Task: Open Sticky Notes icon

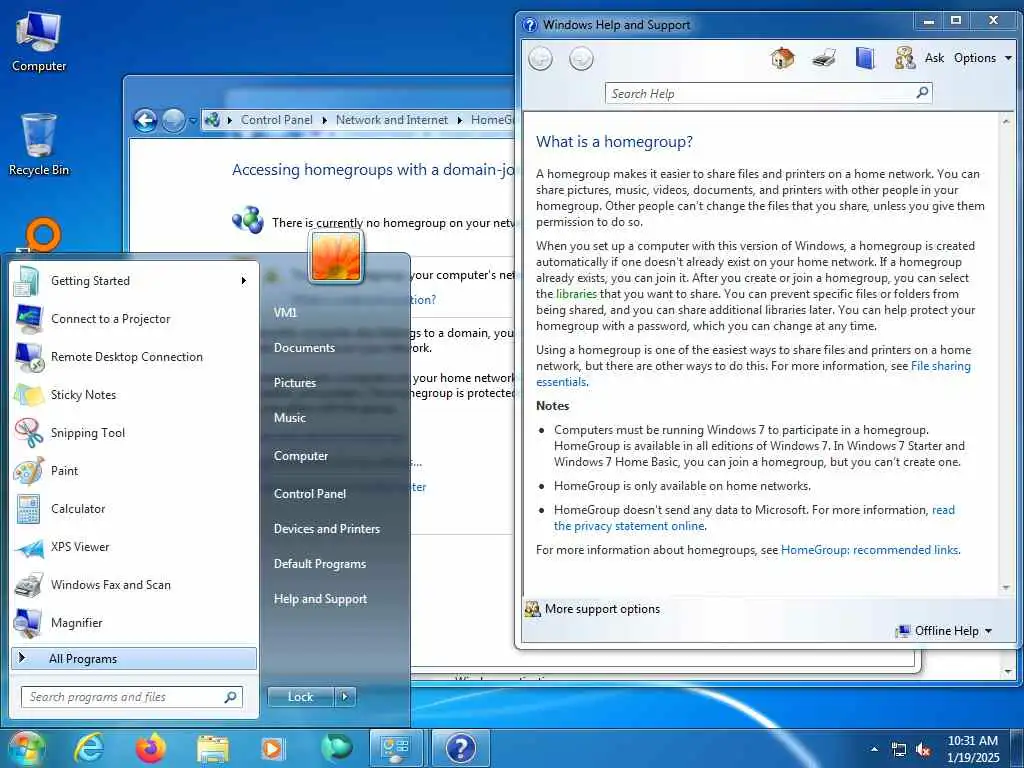Action: click(x=29, y=395)
